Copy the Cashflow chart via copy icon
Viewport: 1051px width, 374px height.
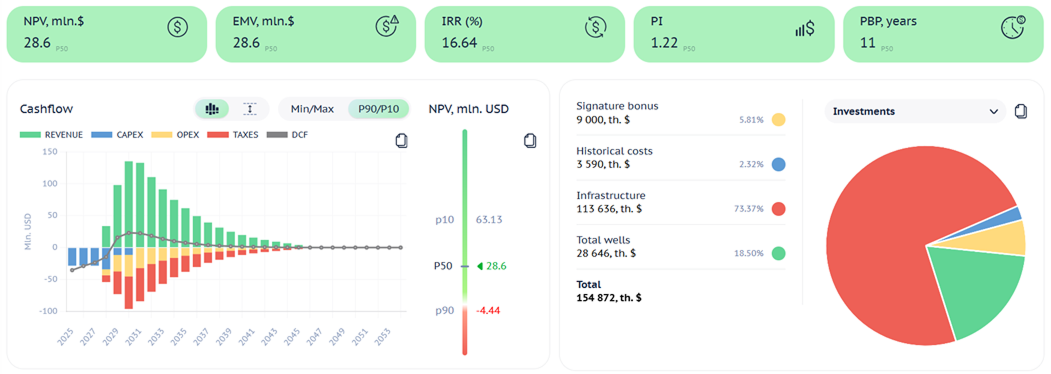(x=401, y=141)
